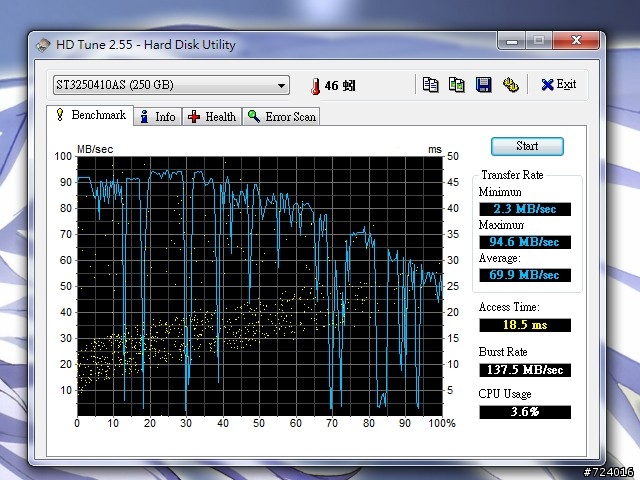640x480 pixels.
Task: Minimize the HD Tune window
Action: (512, 40)
